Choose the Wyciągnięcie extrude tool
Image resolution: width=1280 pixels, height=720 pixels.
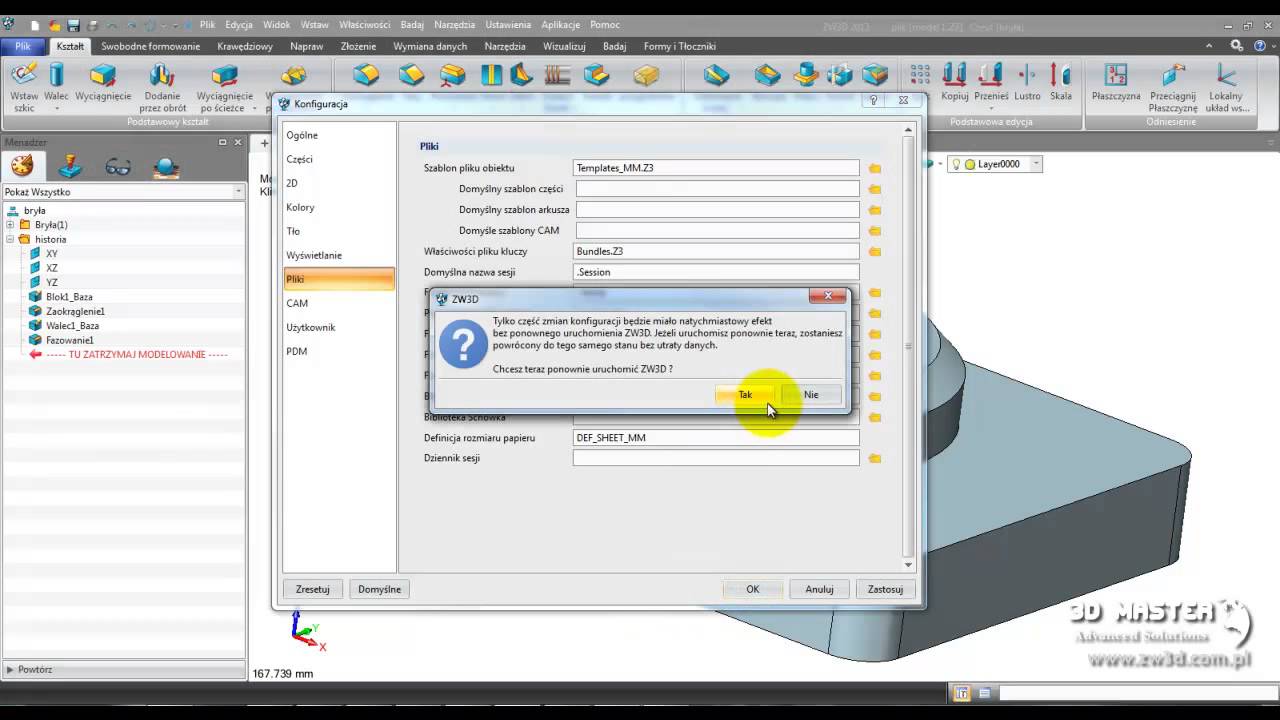[x=103, y=82]
